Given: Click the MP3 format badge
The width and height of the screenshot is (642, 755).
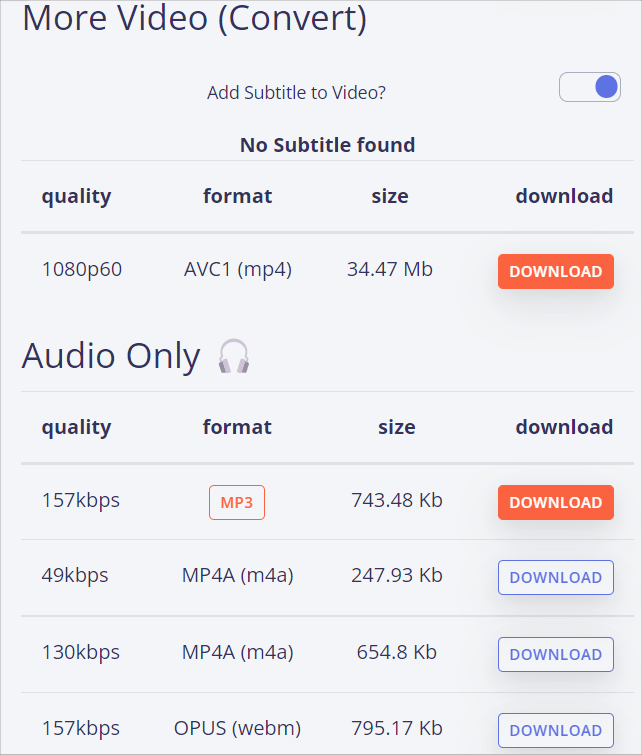Looking at the screenshot, I should [237, 502].
